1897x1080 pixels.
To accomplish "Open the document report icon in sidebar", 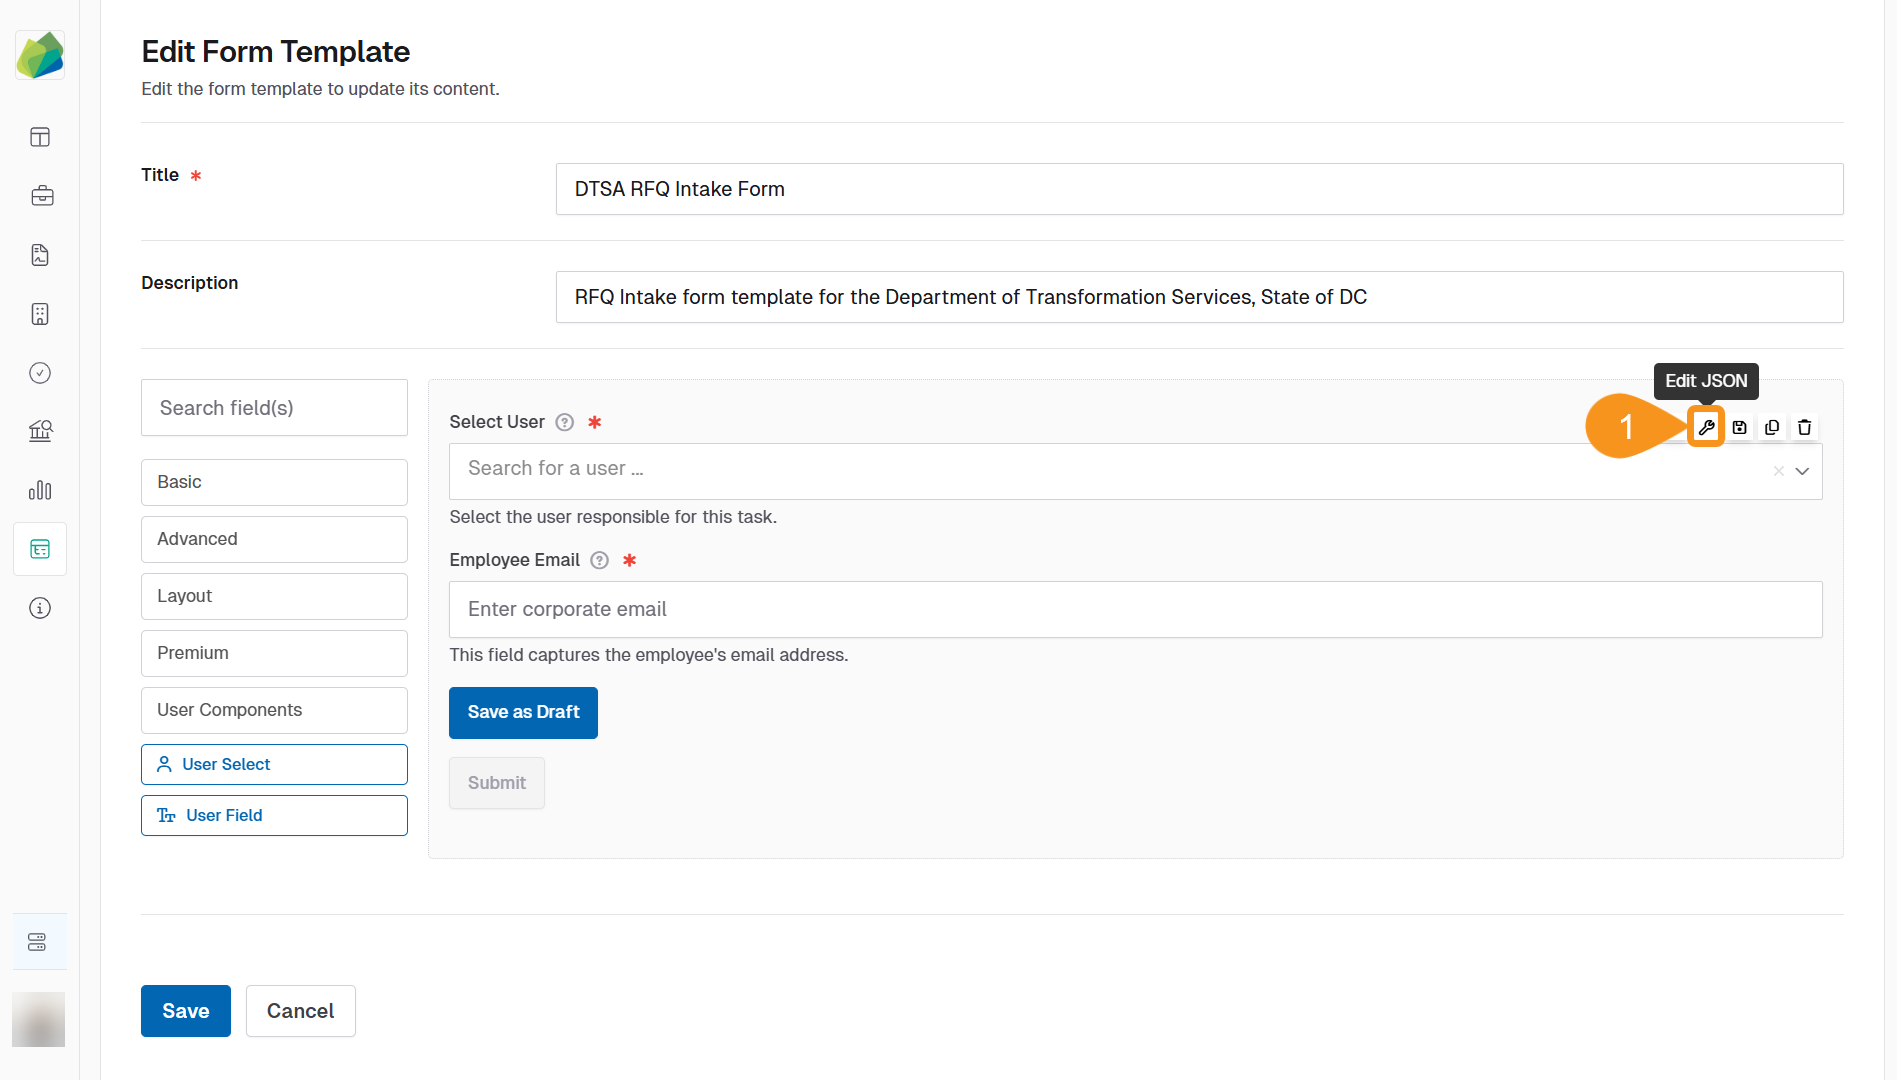I will pos(39,254).
